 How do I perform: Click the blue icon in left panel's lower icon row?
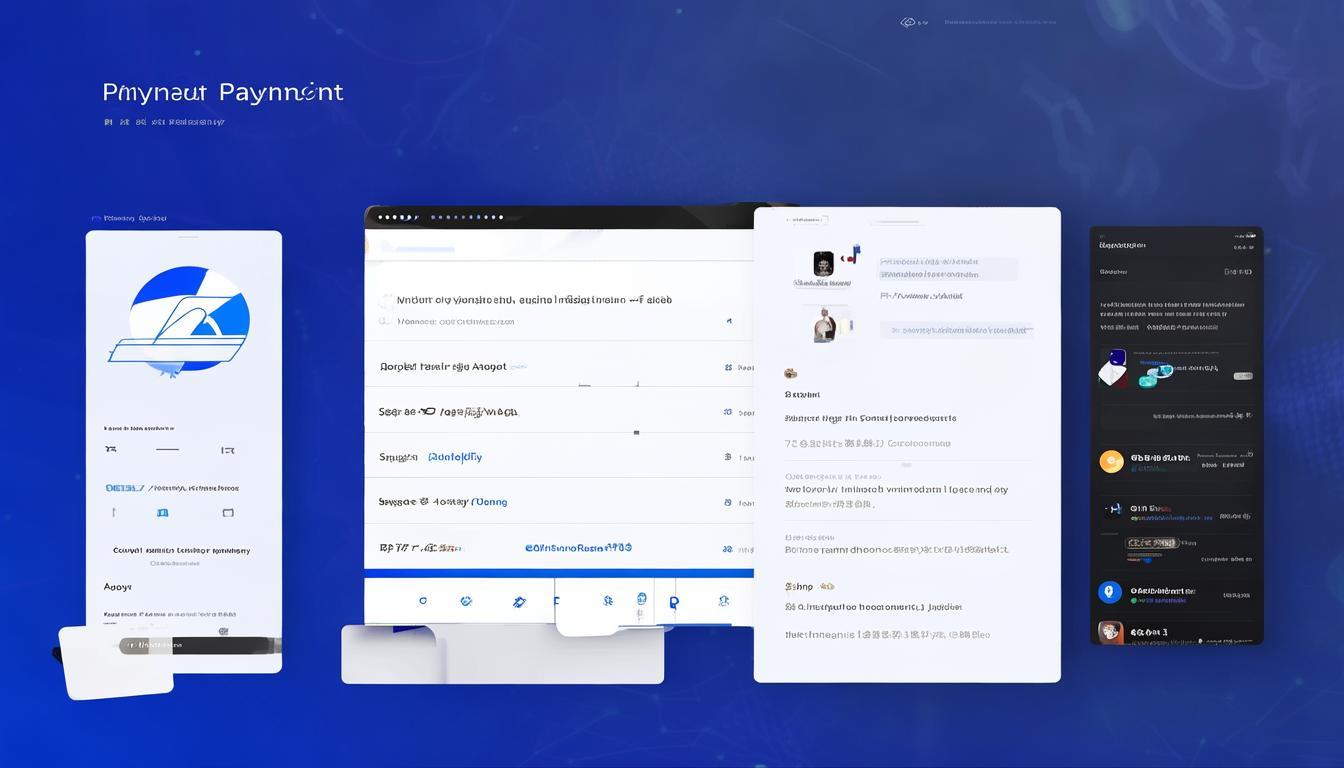[x=163, y=513]
